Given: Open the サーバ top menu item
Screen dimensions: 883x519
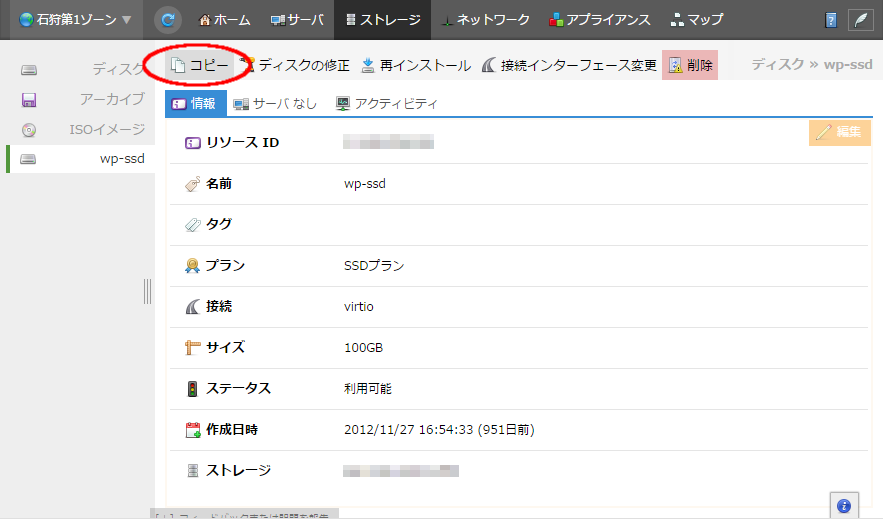Looking at the screenshot, I should click(297, 20).
